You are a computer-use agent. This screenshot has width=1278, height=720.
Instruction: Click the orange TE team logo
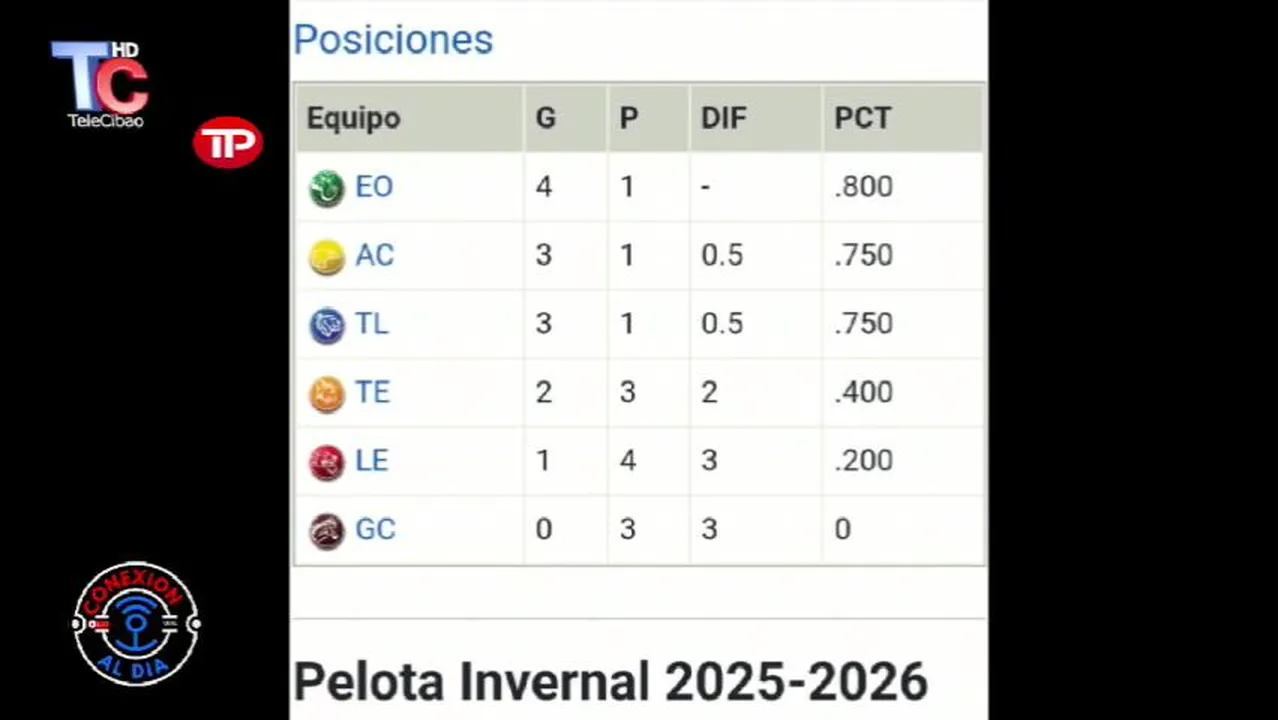(326, 394)
